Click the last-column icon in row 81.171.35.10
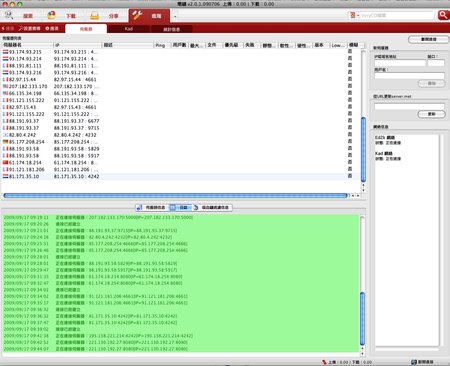The width and height of the screenshot is (450, 366). pos(350,176)
